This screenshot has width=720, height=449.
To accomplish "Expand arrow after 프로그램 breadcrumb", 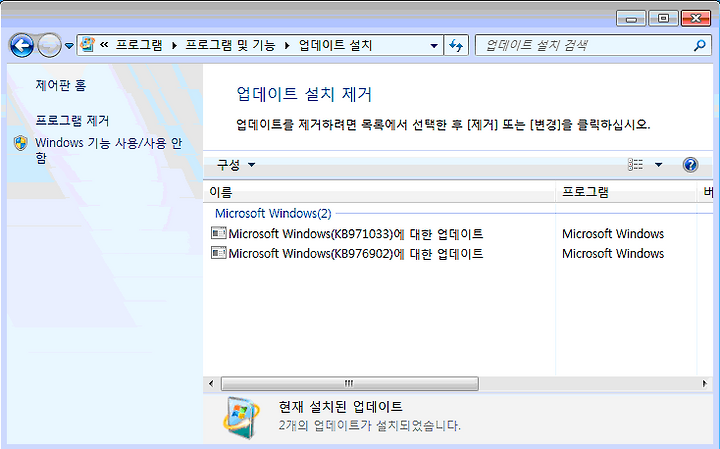I will tap(174, 45).
